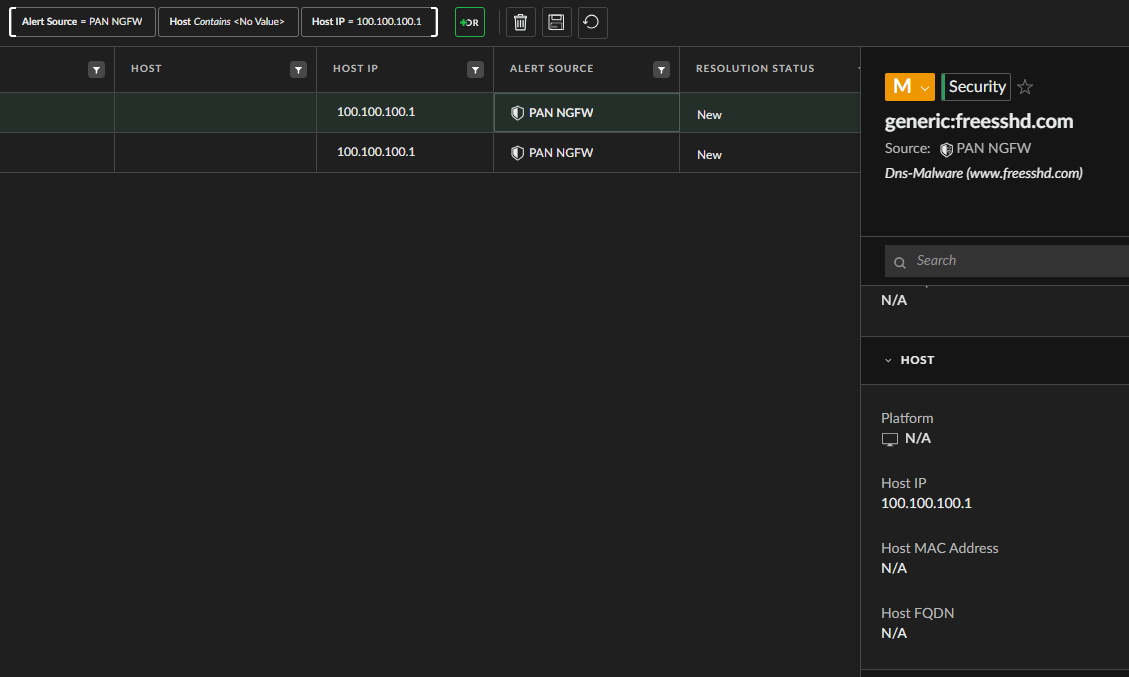Open the filter icon in the Host IP column
Viewport: 1129px width, 677px height.
[x=475, y=69]
